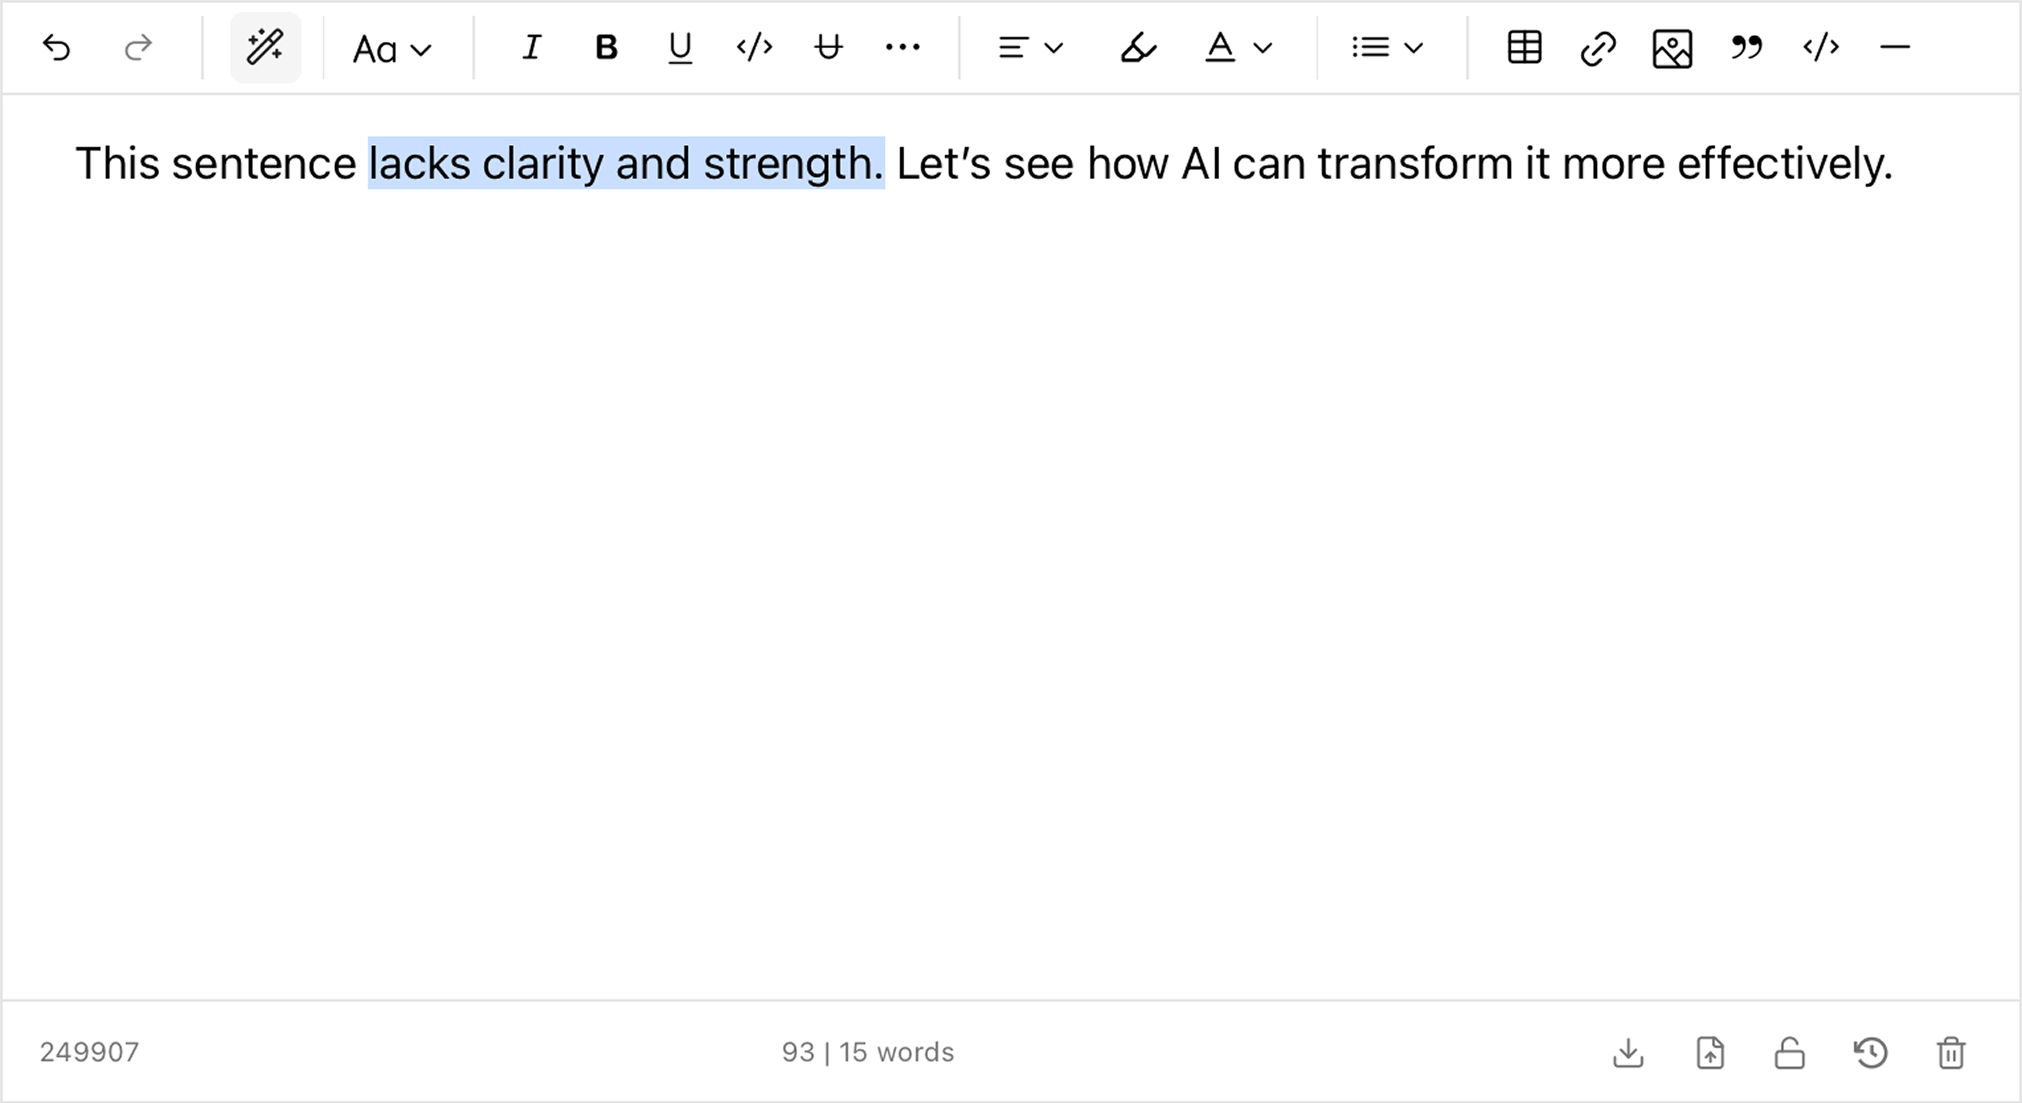
Task: Click the undo arrow
Action: point(57,47)
